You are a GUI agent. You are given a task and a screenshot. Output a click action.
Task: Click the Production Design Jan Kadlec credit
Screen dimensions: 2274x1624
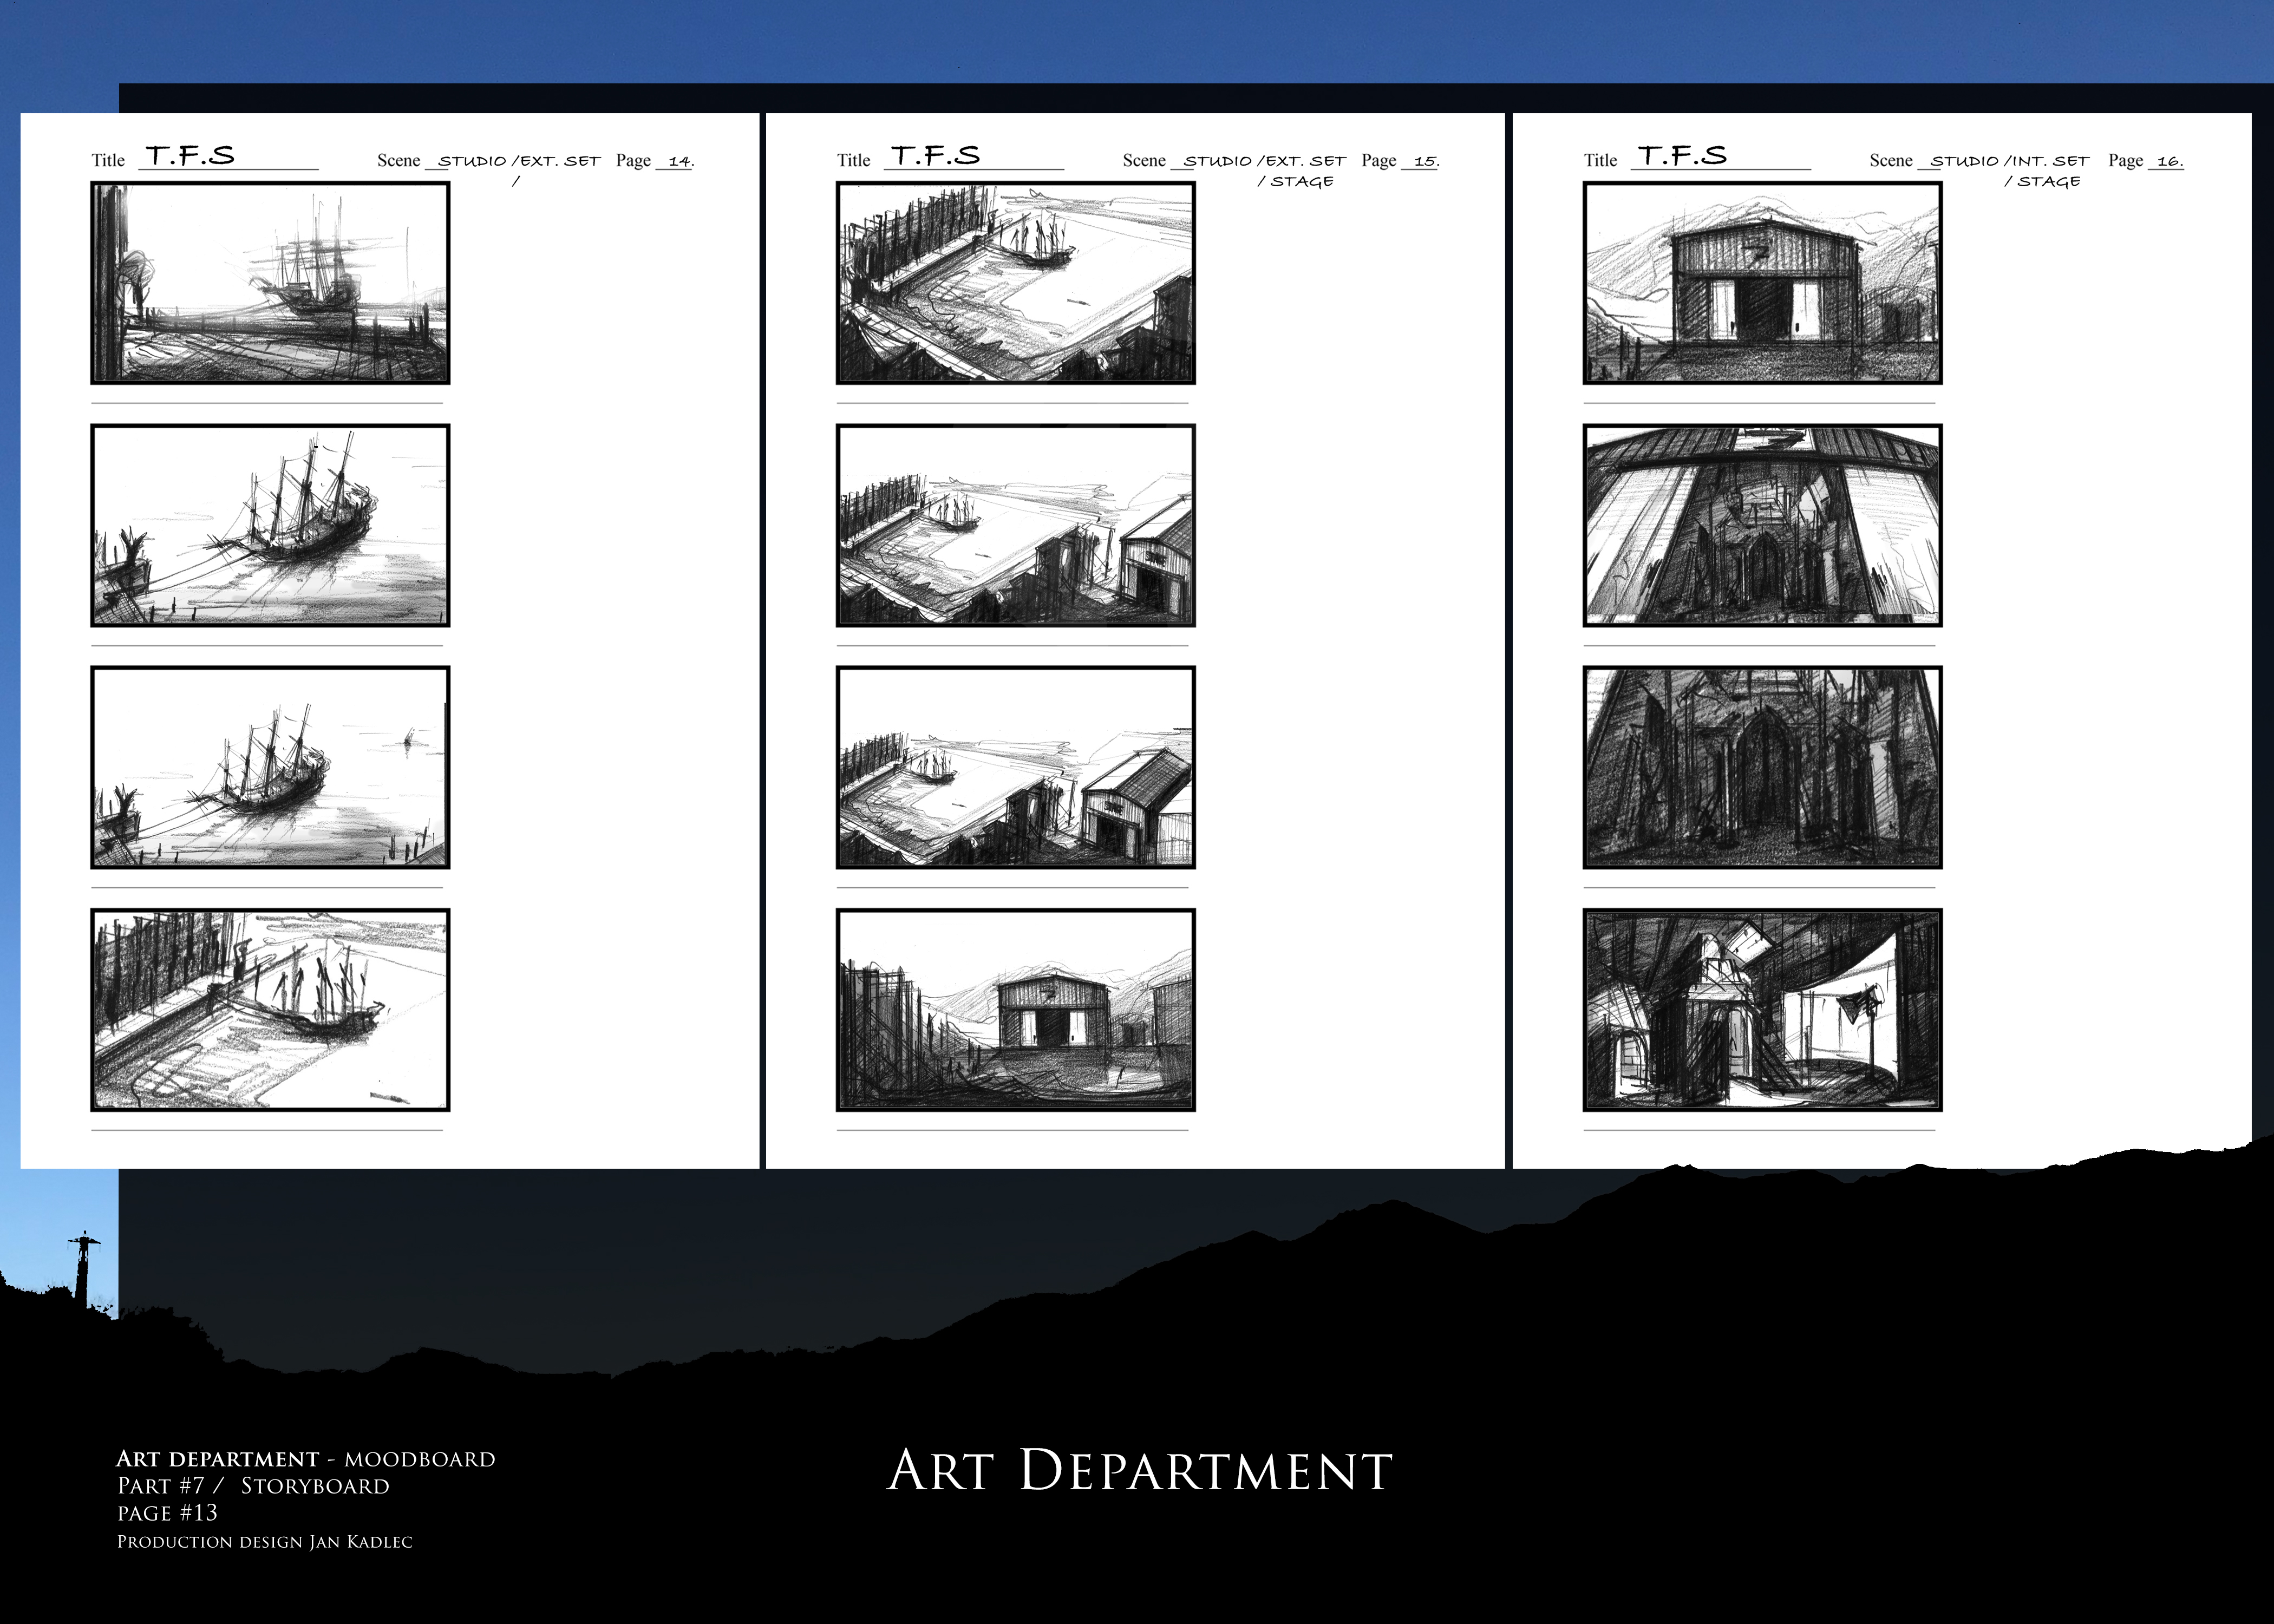click(264, 1542)
